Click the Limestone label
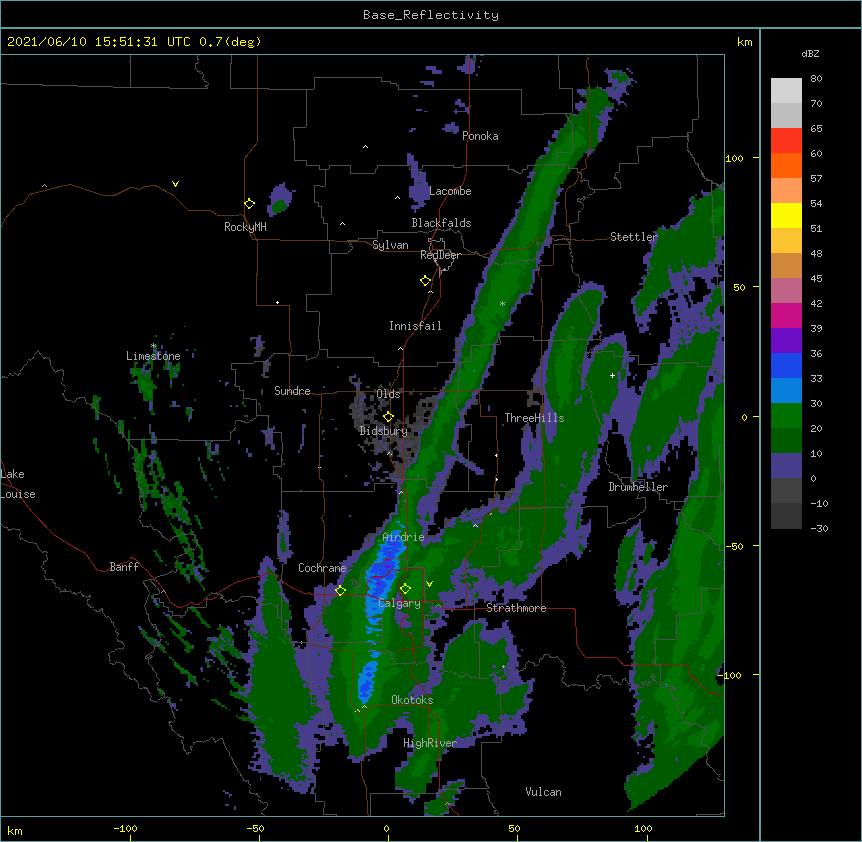 [x=153, y=356]
